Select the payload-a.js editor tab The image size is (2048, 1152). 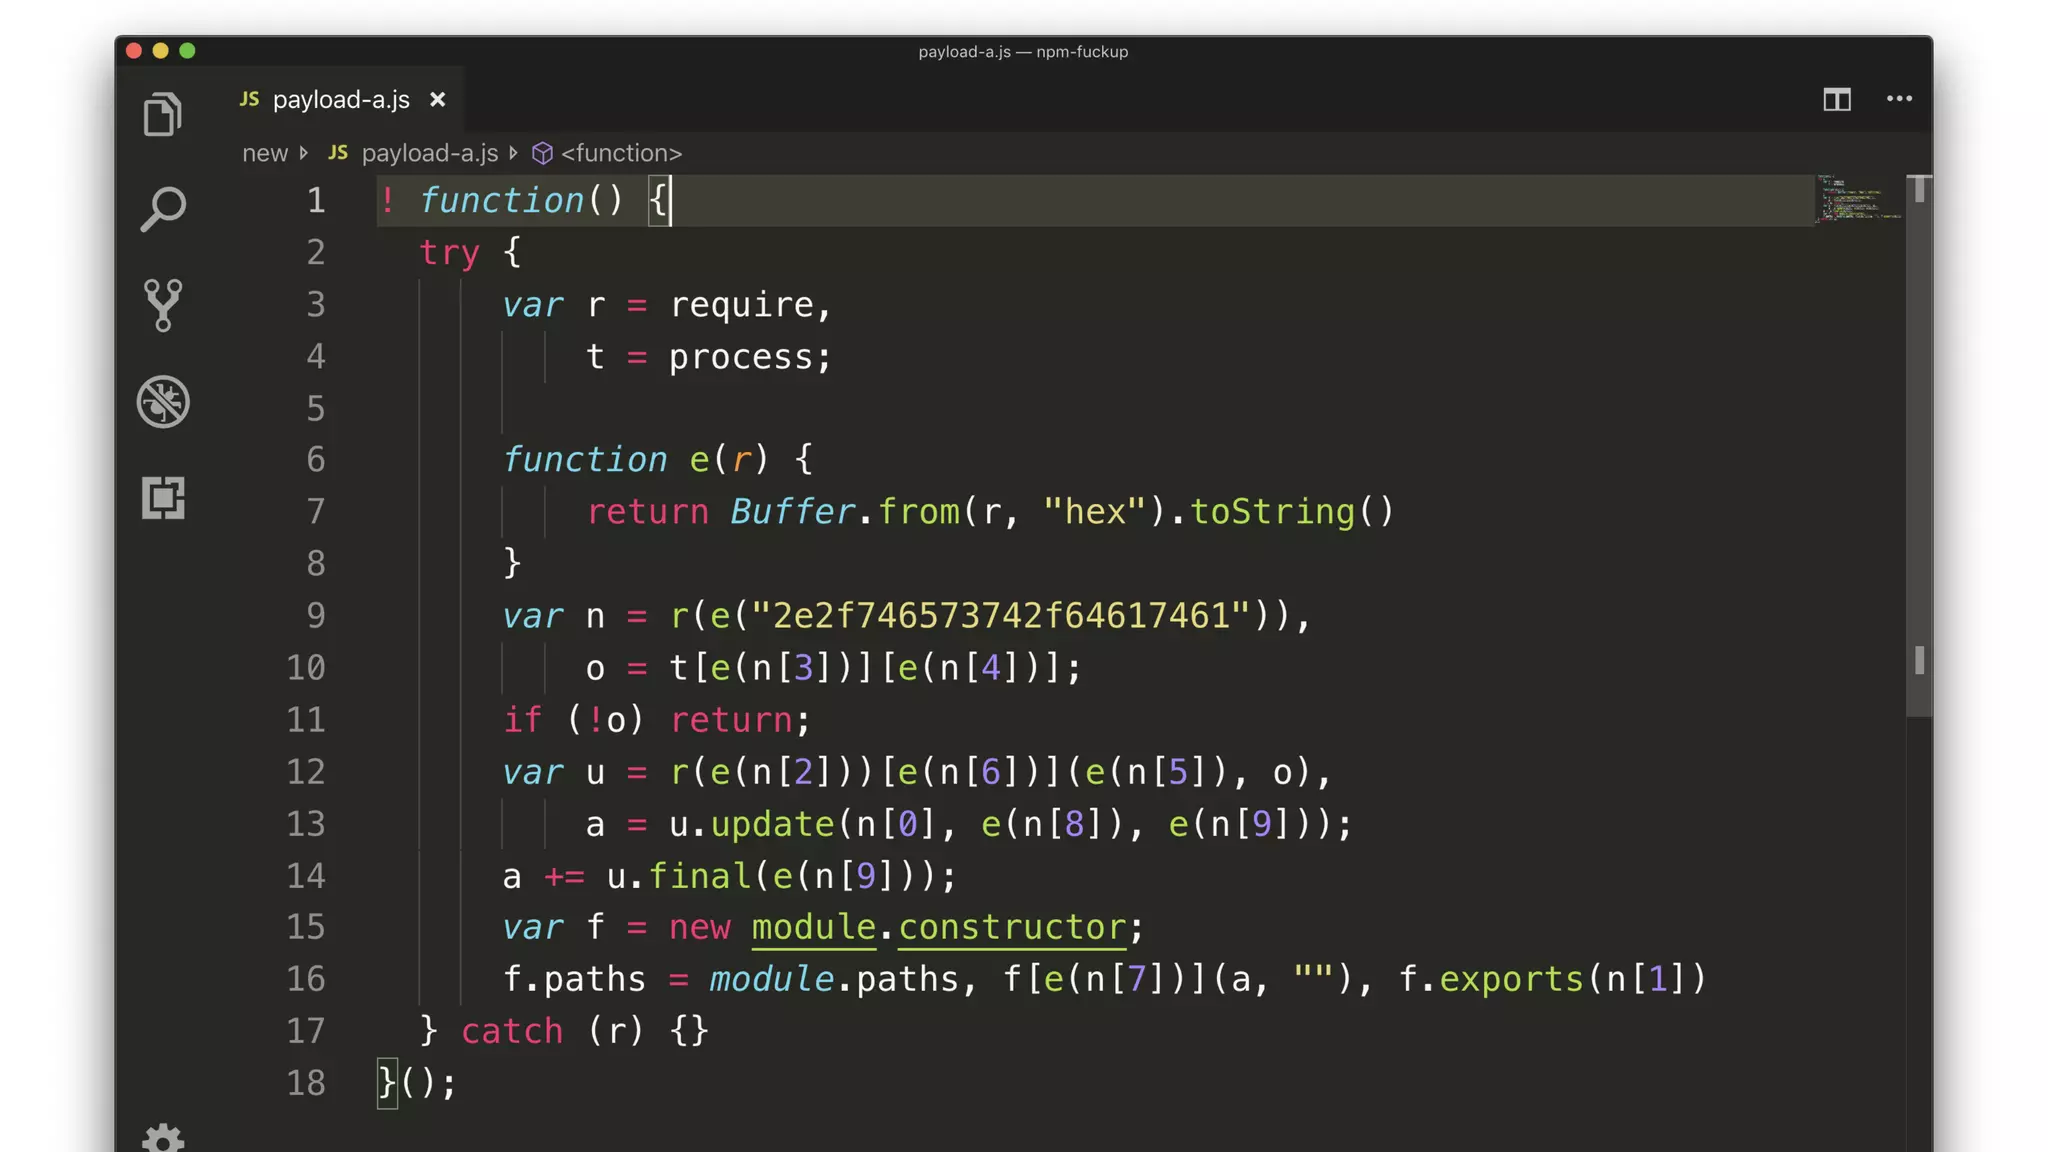(x=340, y=100)
